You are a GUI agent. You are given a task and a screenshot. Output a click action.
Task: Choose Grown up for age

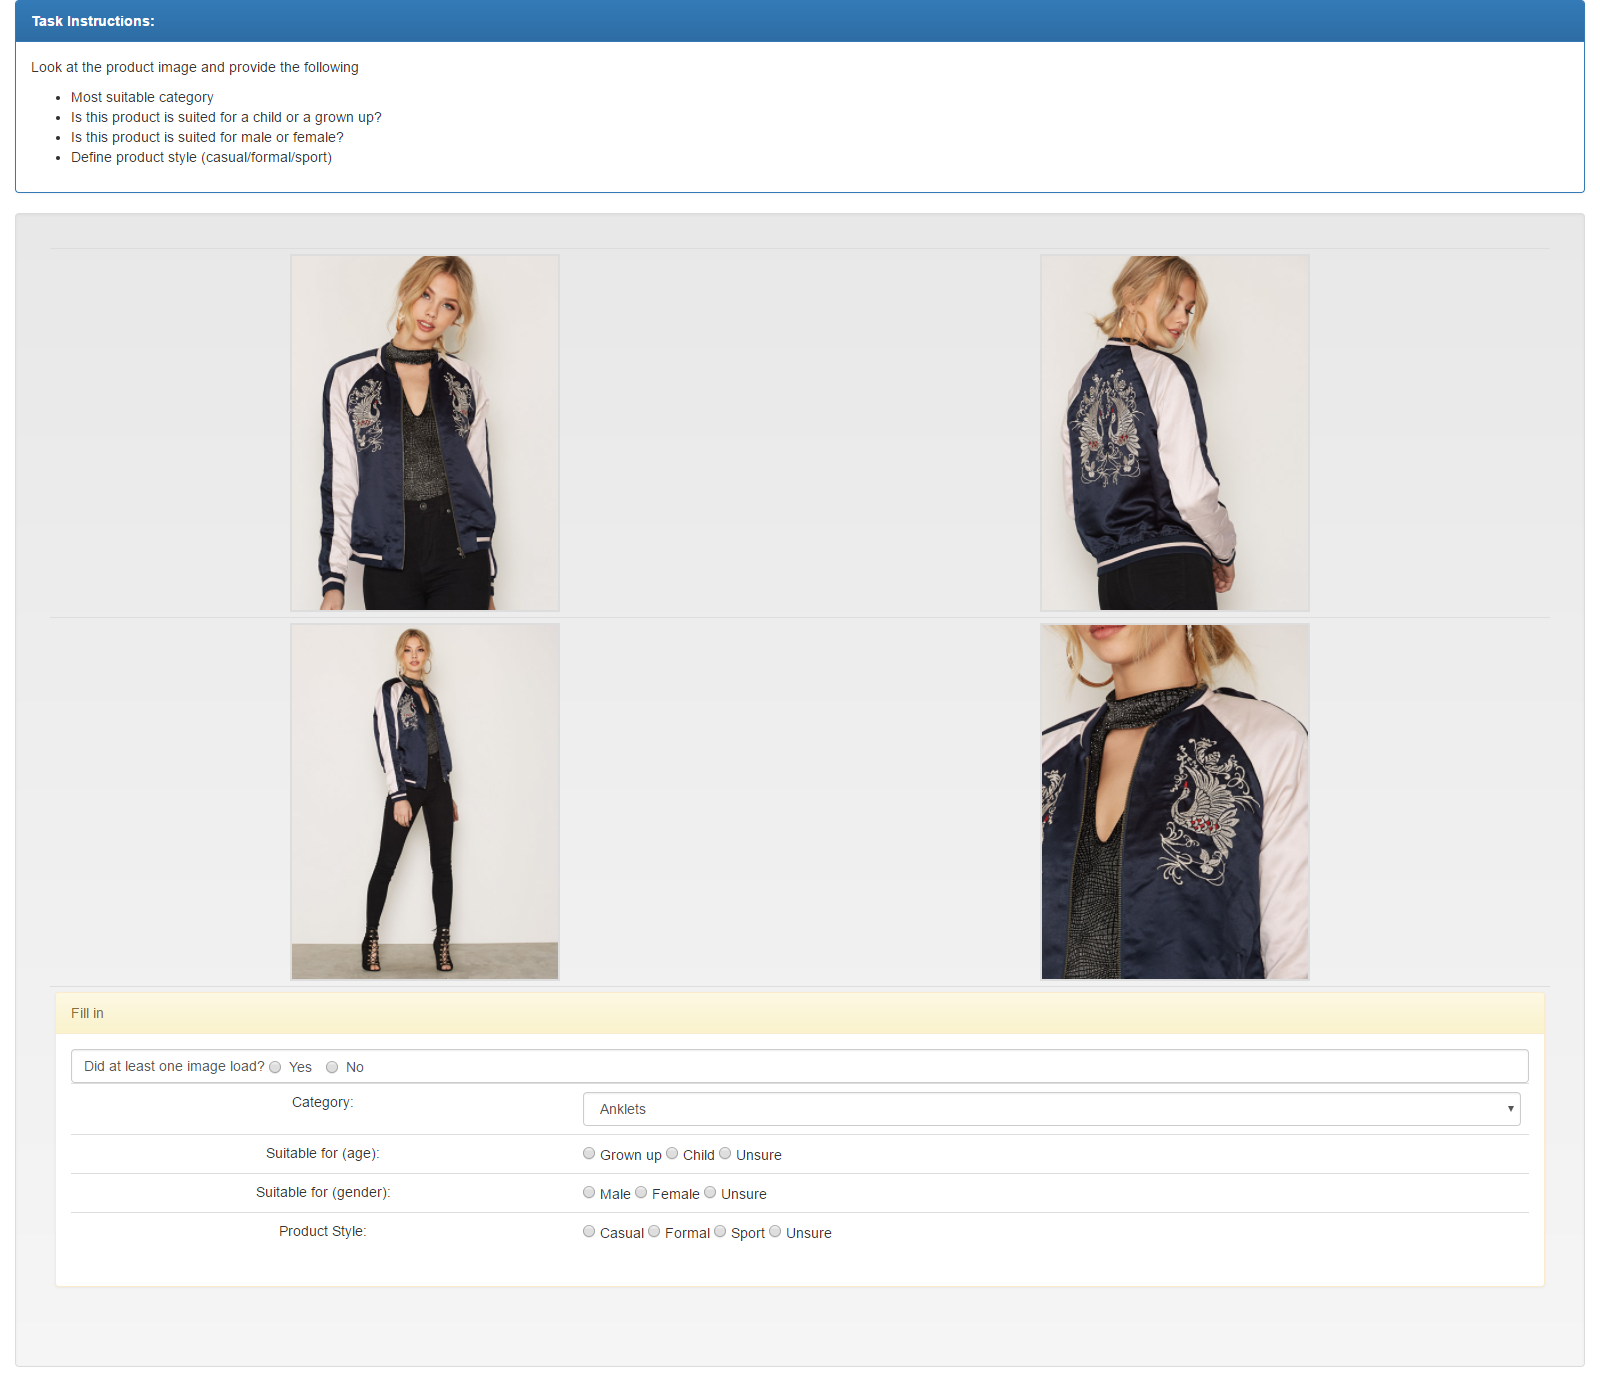(589, 1154)
